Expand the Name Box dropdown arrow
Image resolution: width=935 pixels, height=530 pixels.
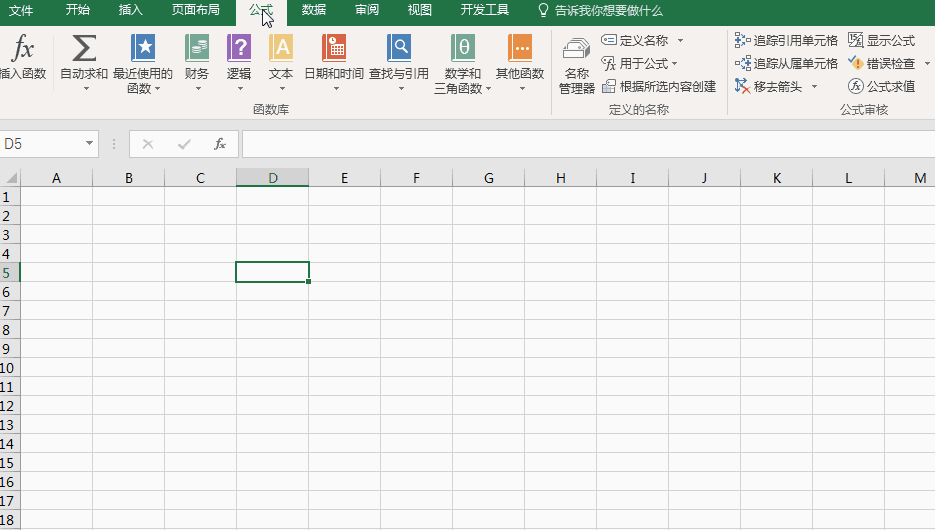tap(89, 143)
